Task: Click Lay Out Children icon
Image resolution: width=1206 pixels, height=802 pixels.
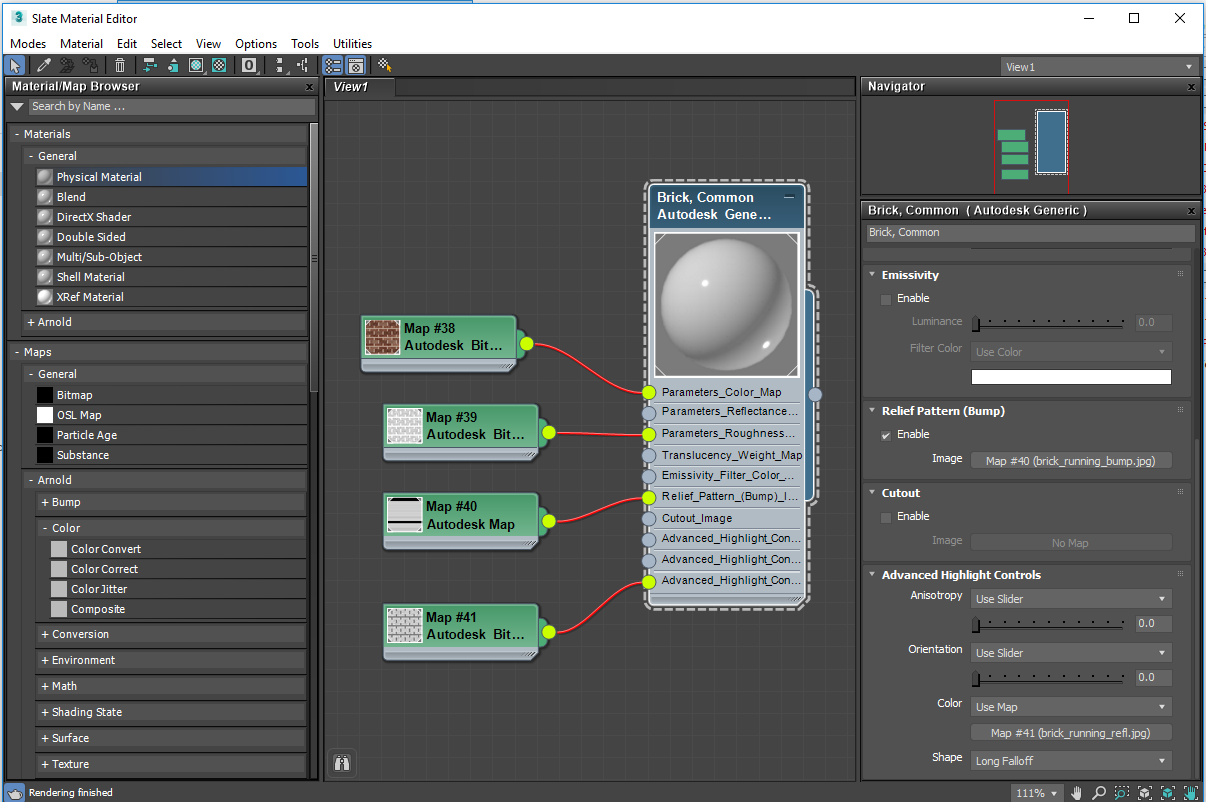Action: [x=303, y=66]
